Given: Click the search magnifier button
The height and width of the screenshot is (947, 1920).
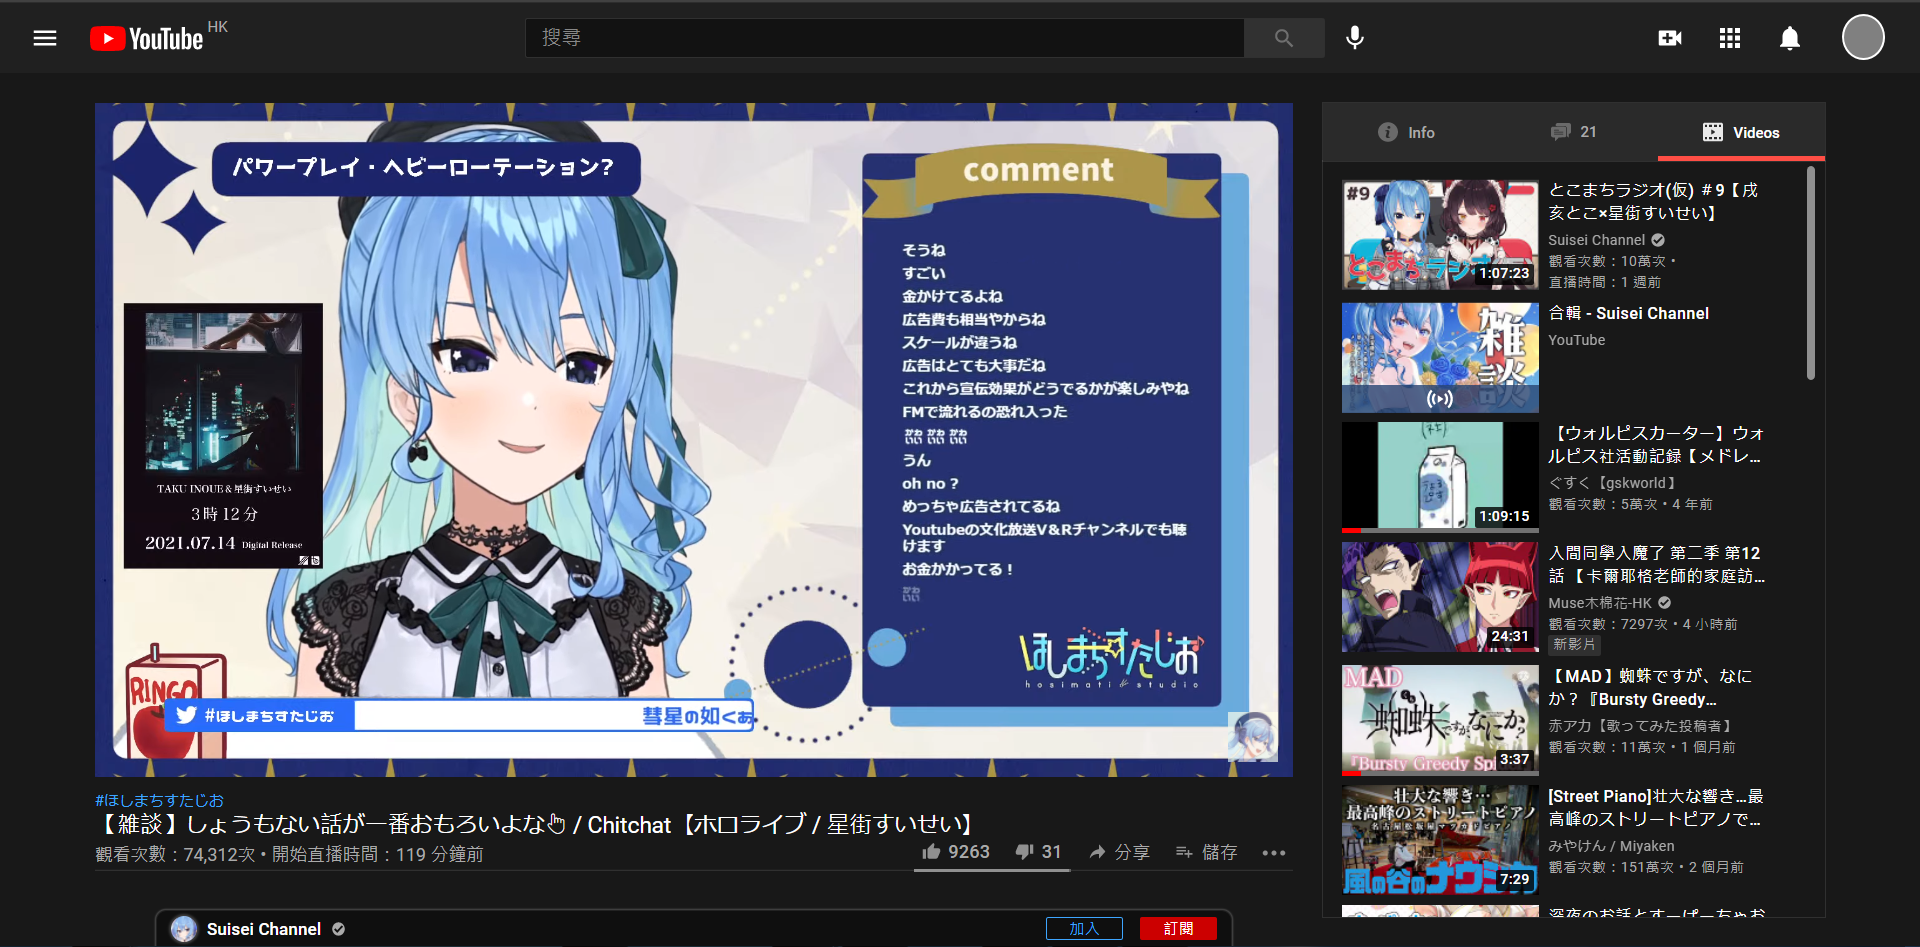Looking at the screenshot, I should click(x=1284, y=38).
